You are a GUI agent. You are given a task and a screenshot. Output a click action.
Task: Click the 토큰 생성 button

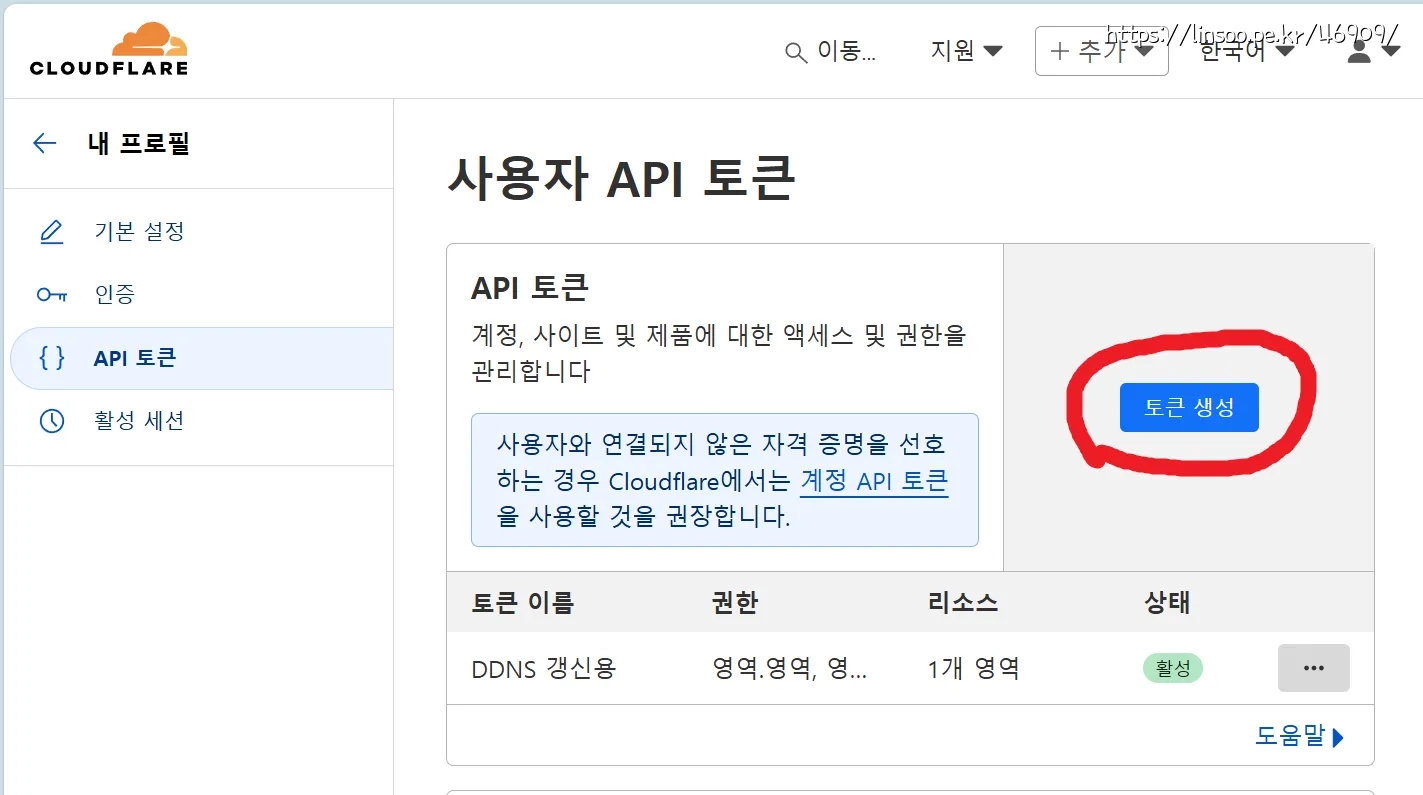(1189, 408)
